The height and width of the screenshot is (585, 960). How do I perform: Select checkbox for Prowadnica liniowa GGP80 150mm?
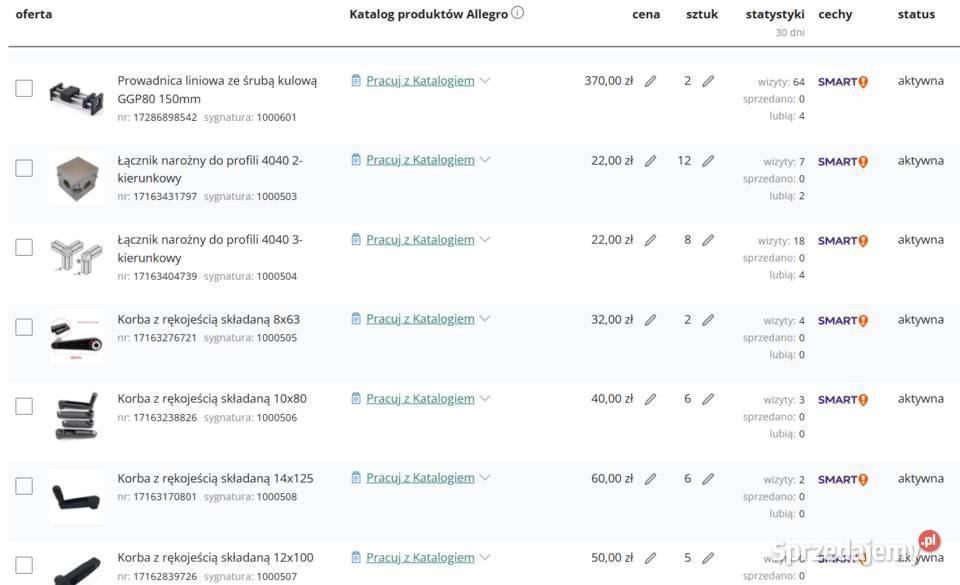[24, 88]
